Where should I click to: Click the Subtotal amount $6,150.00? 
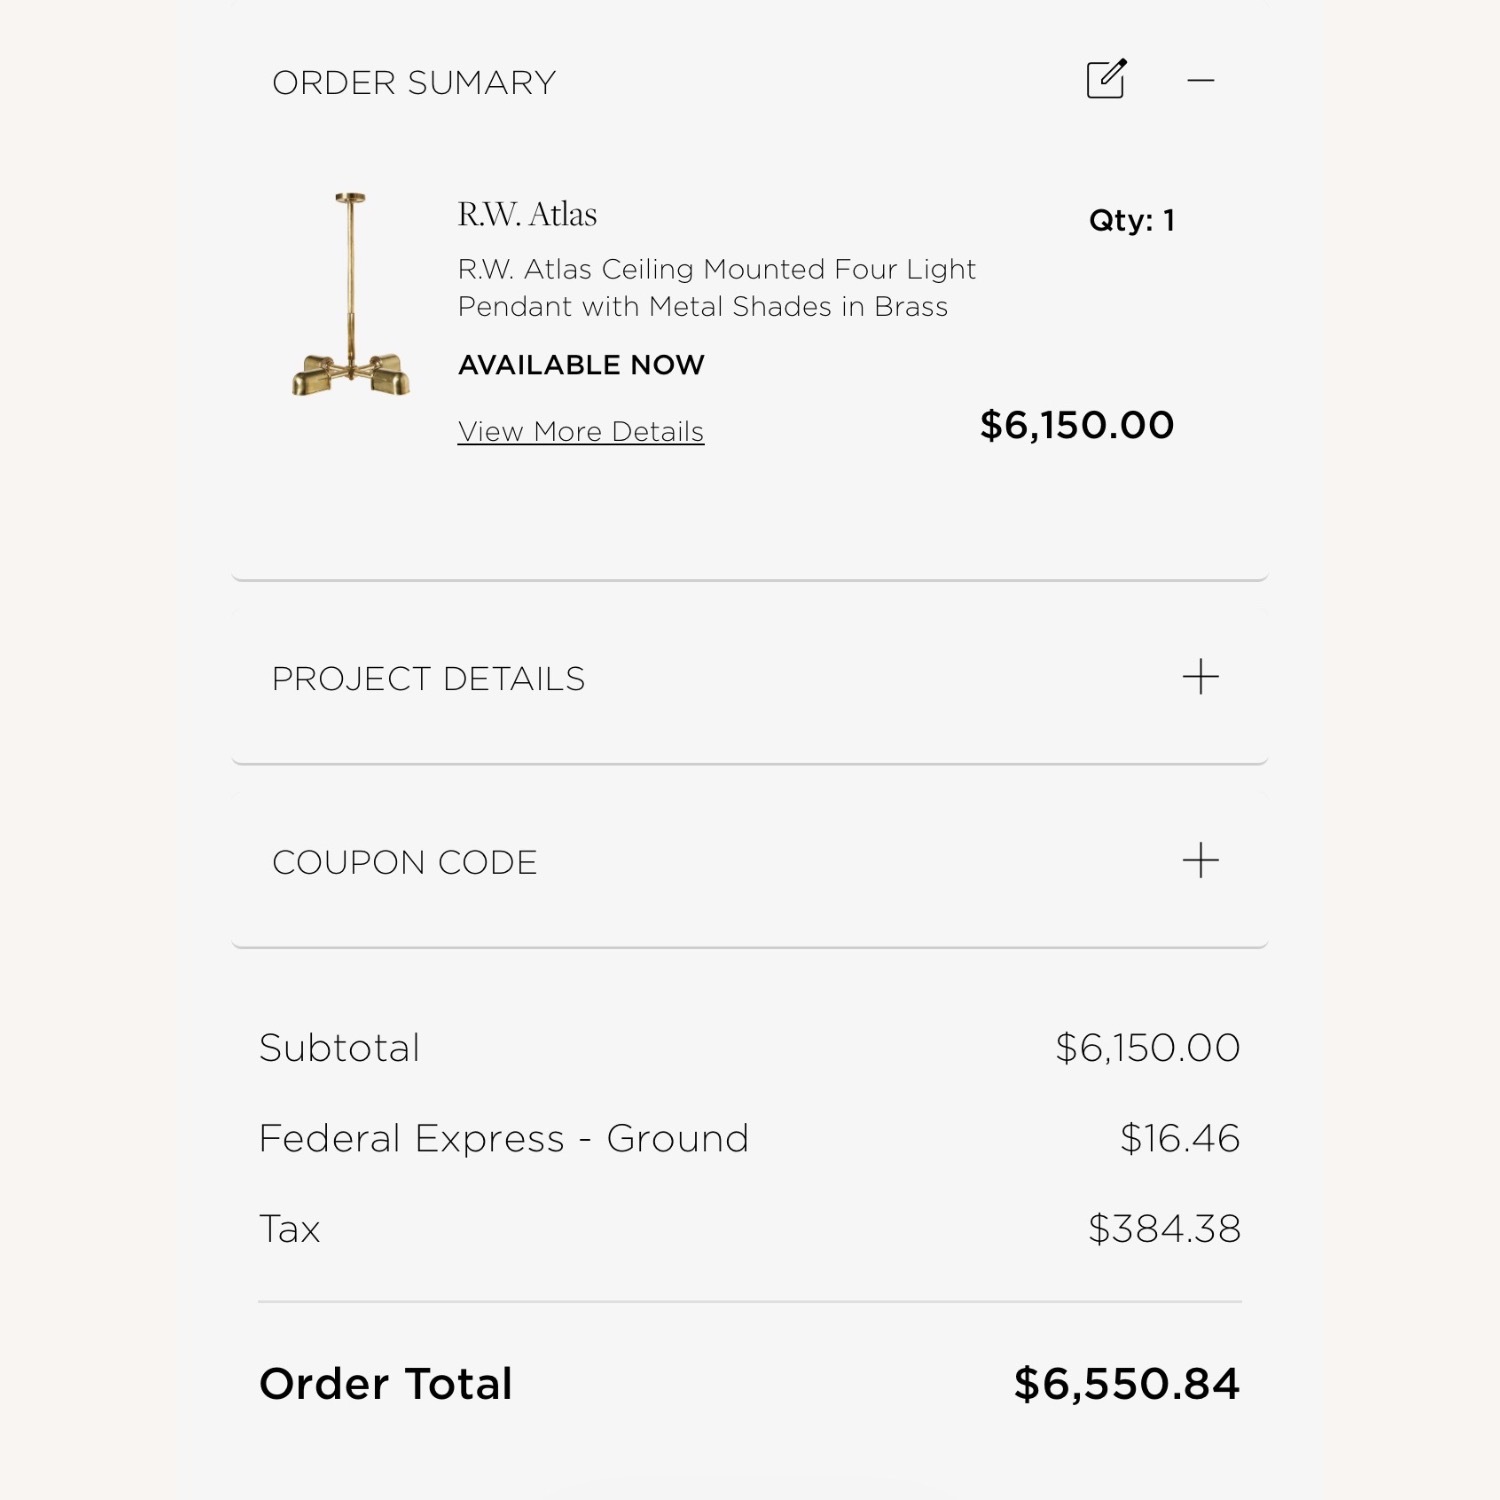point(1147,1048)
